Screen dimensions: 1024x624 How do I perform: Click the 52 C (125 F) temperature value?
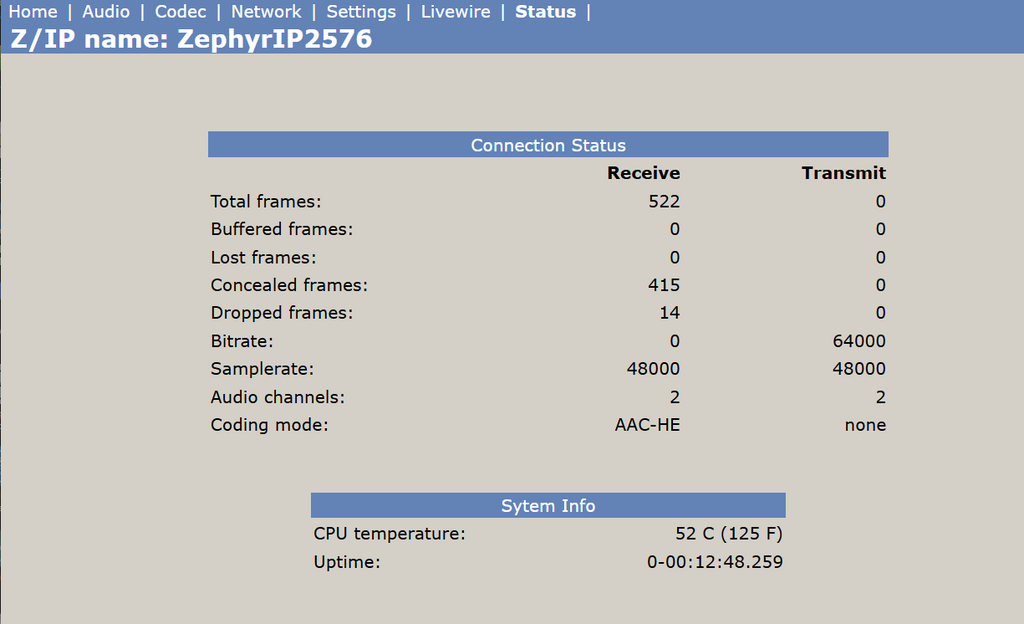pyautogui.click(x=729, y=534)
